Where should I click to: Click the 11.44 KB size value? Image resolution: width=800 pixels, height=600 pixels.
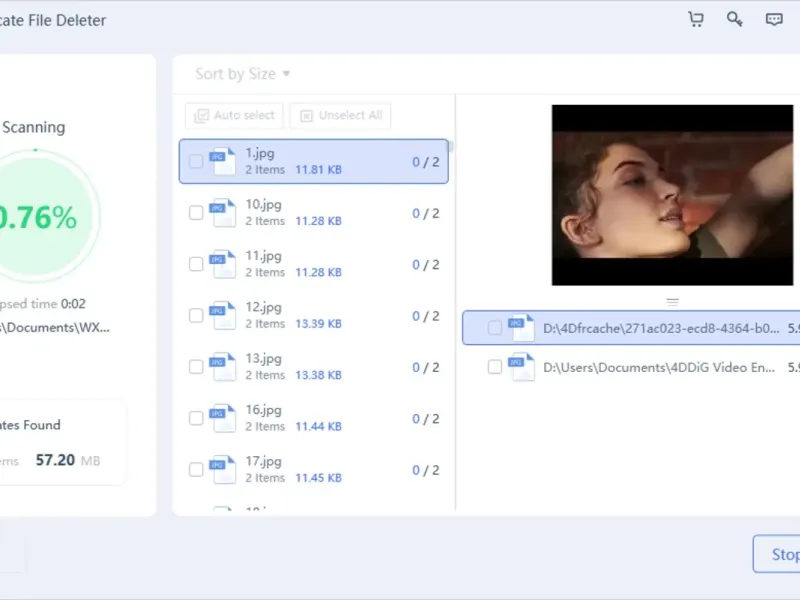pyautogui.click(x=318, y=426)
